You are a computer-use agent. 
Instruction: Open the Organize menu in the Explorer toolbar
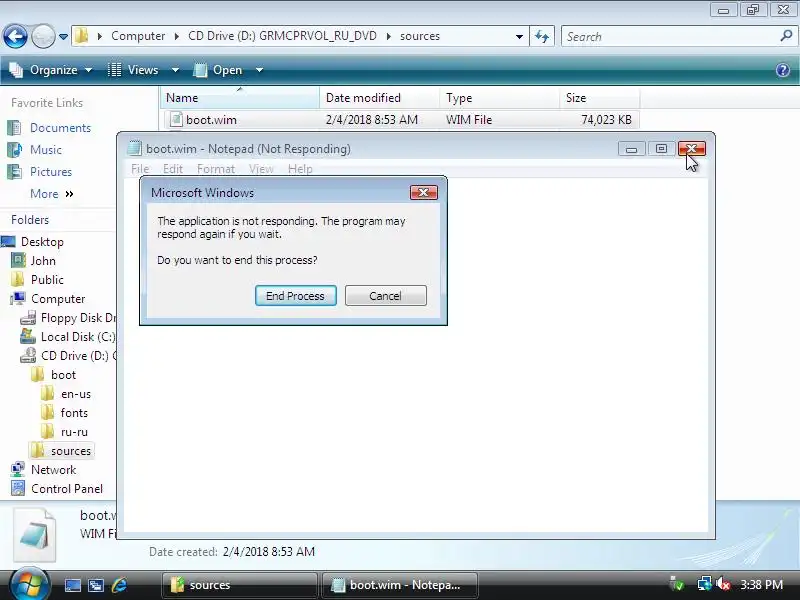click(51, 70)
